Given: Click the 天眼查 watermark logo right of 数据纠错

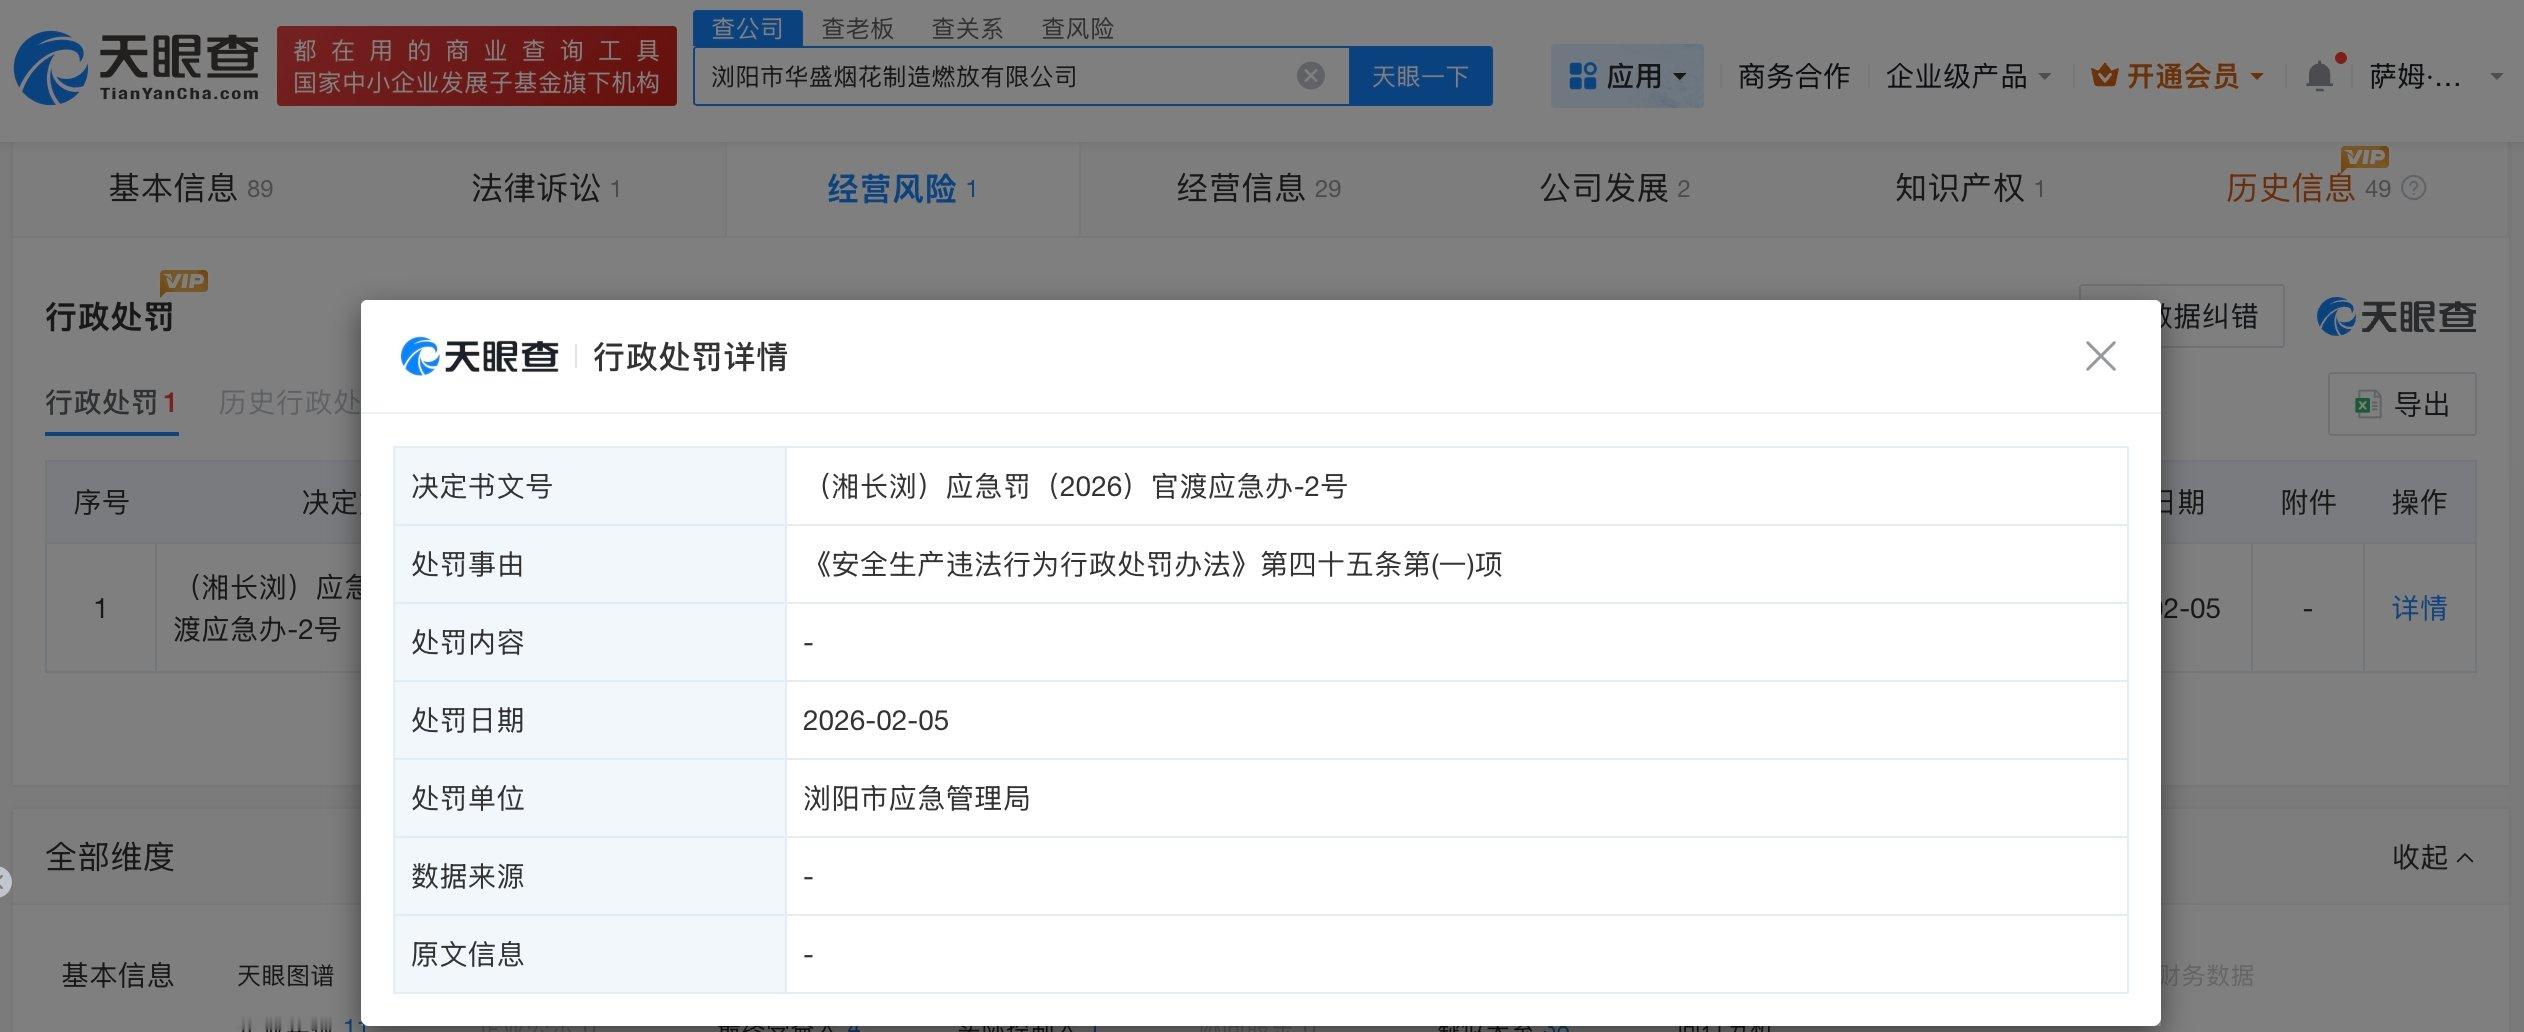Looking at the screenshot, I should click(x=2396, y=317).
